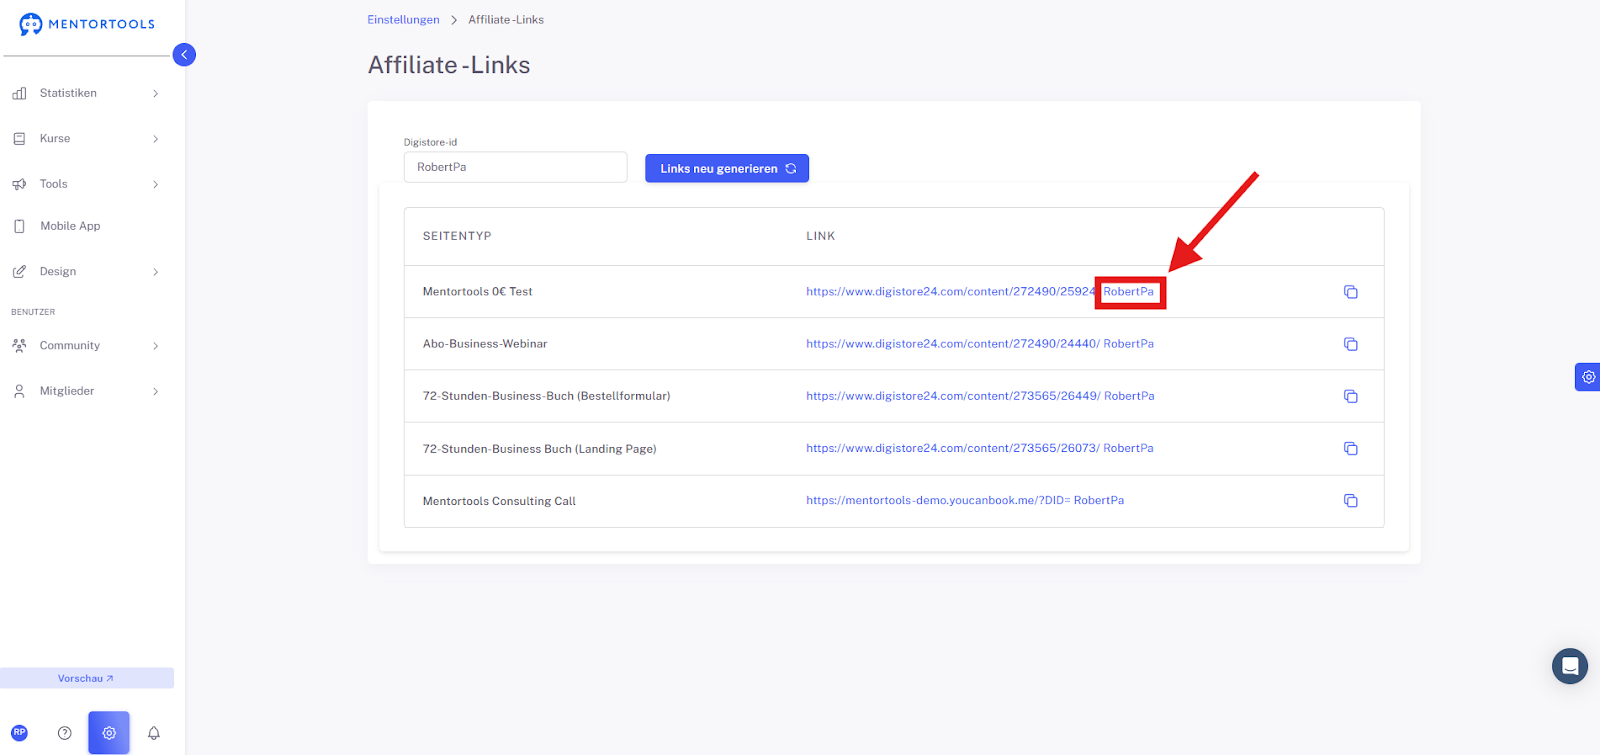Expand the Community menu chevron
1600x755 pixels.
(x=155, y=346)
